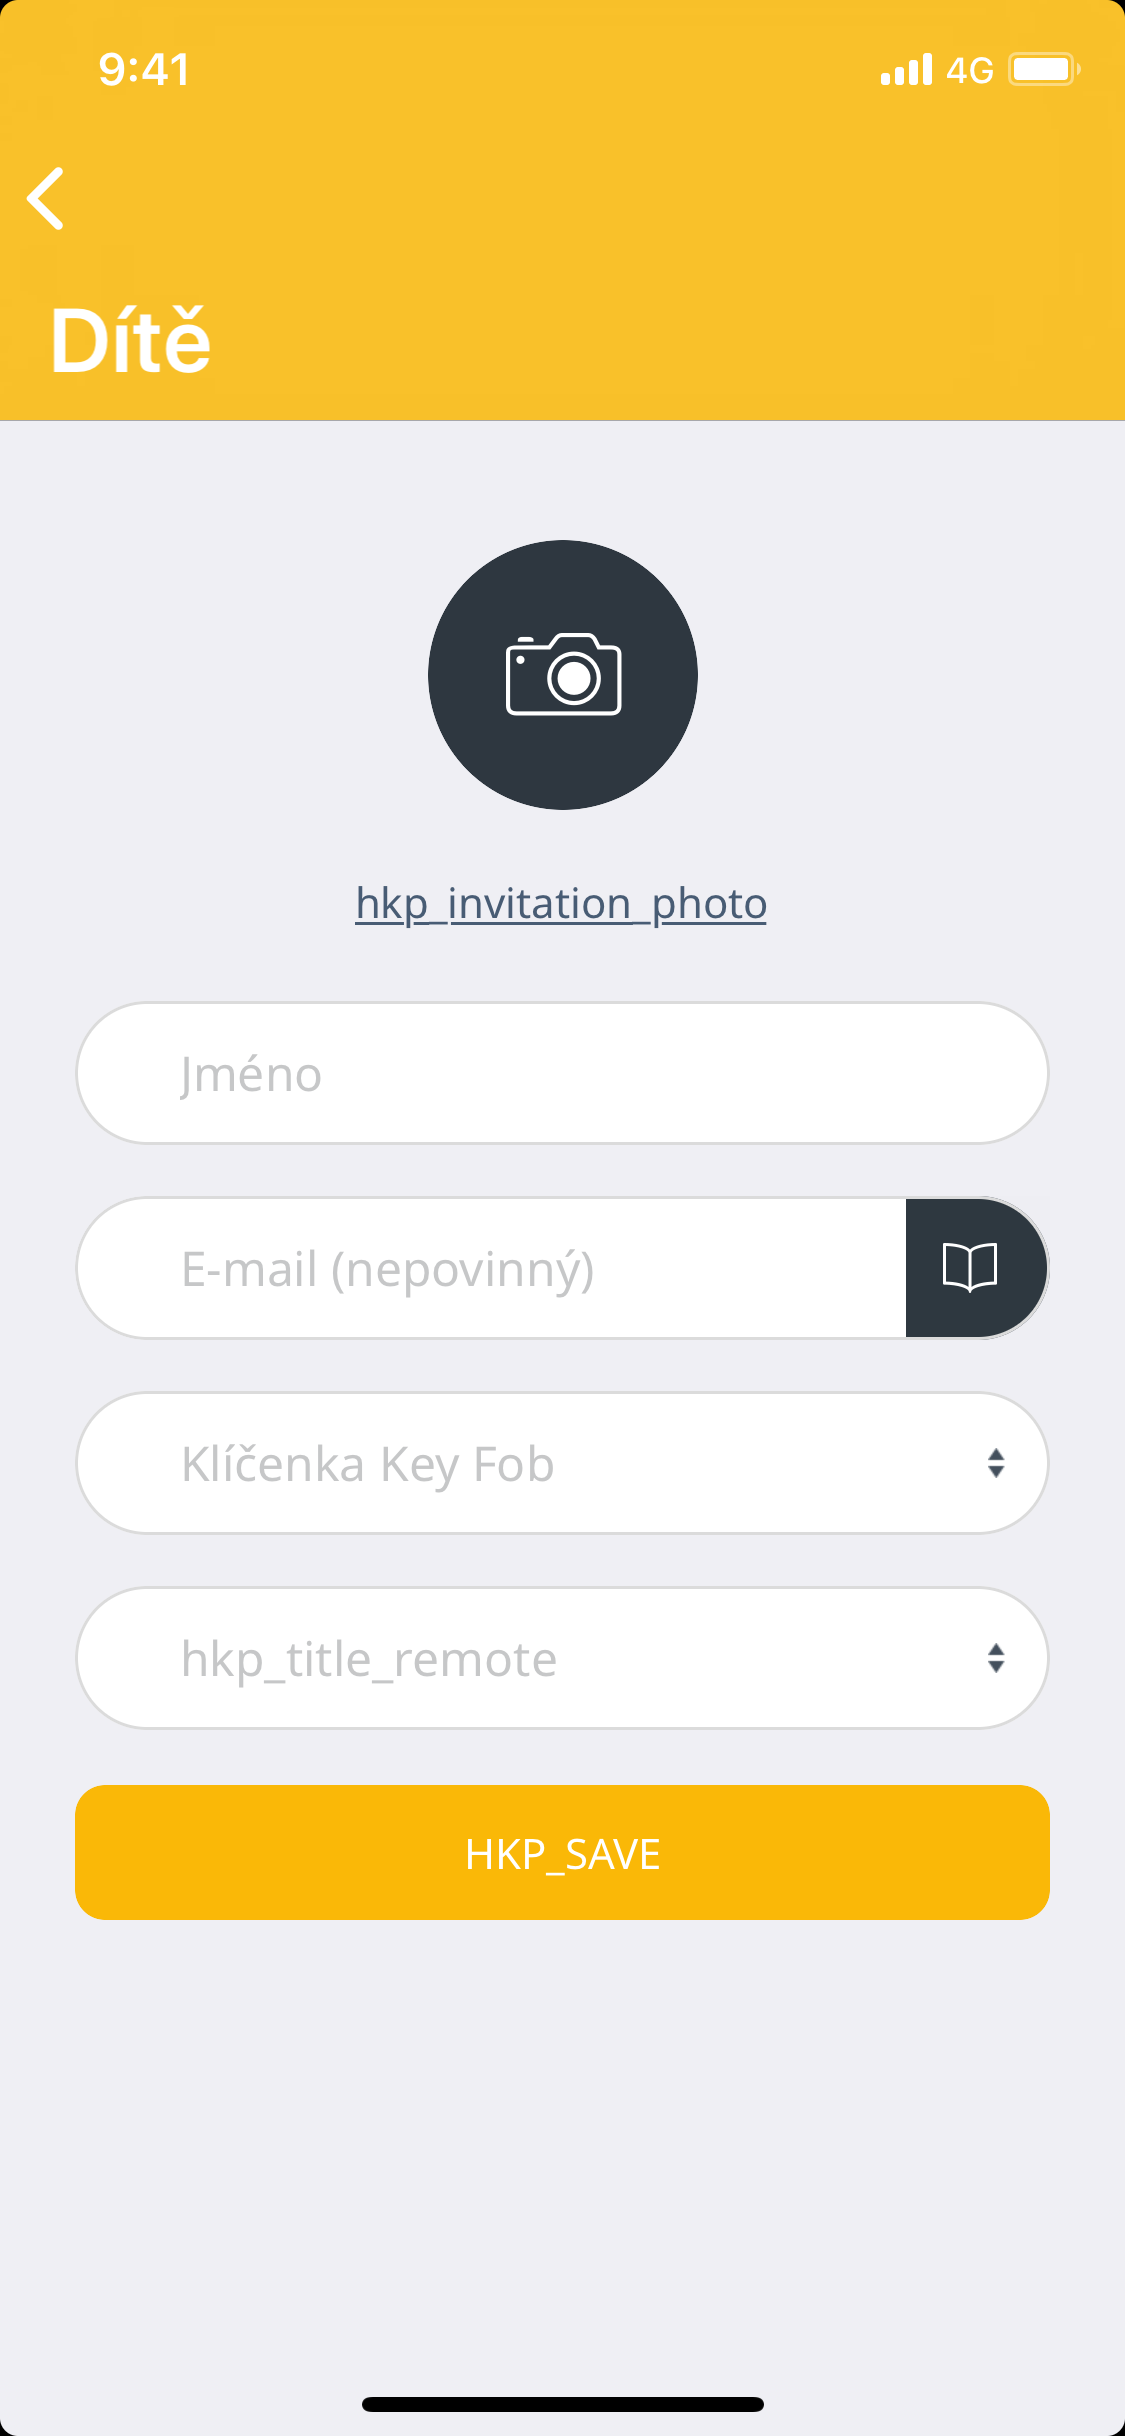This screenshot has height=2436, width=1125.
Task: Click the E-mail (nepovinný) input field
Action: point(492,1268)
